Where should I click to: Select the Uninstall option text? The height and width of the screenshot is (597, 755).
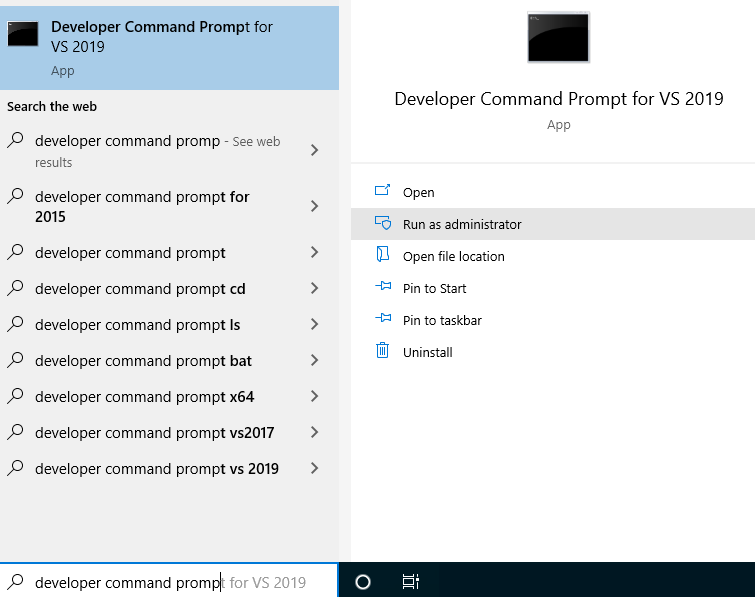click(x=428, y=352)
